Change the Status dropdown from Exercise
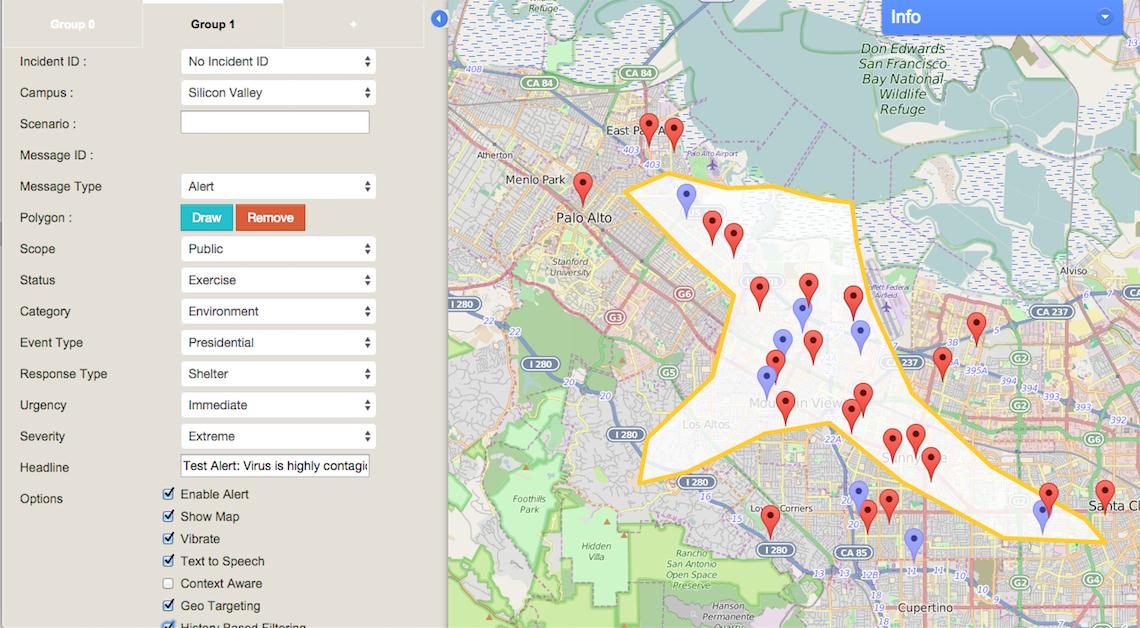 (278, 281)
